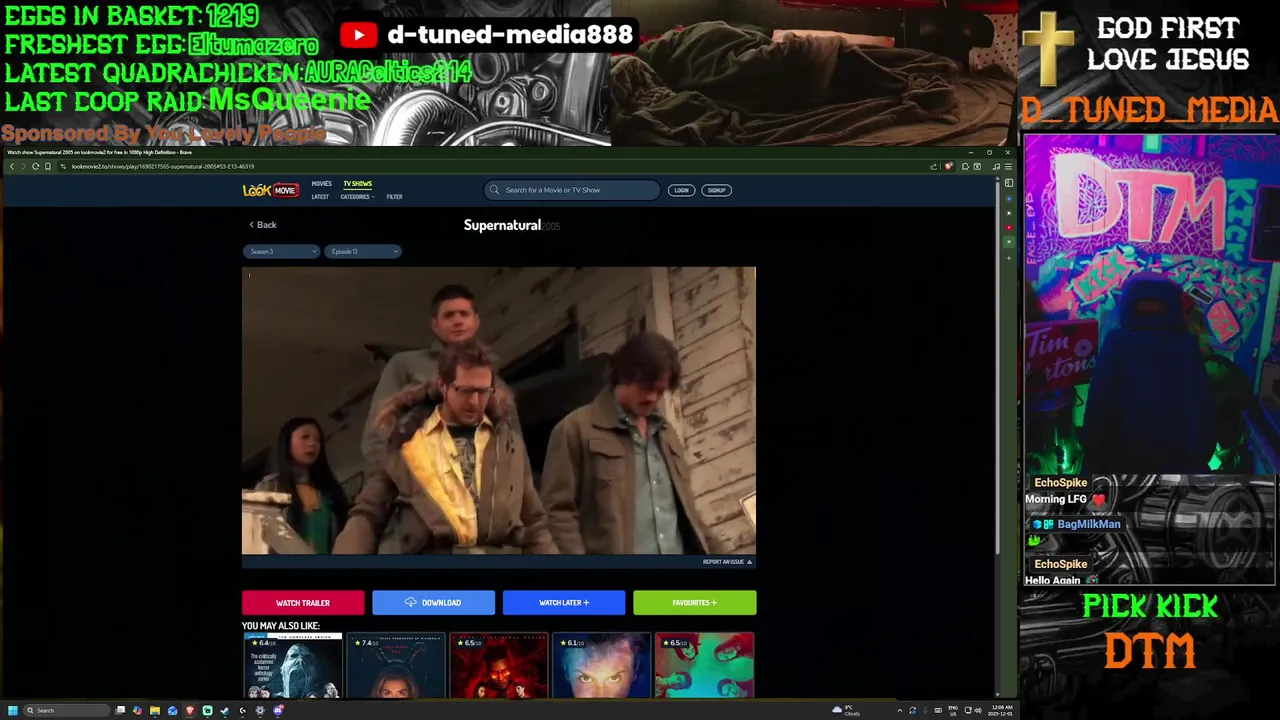Open File Explorer from taskbar
Image resolution: width=1280 pixels, height=720 pixels.
155,710
